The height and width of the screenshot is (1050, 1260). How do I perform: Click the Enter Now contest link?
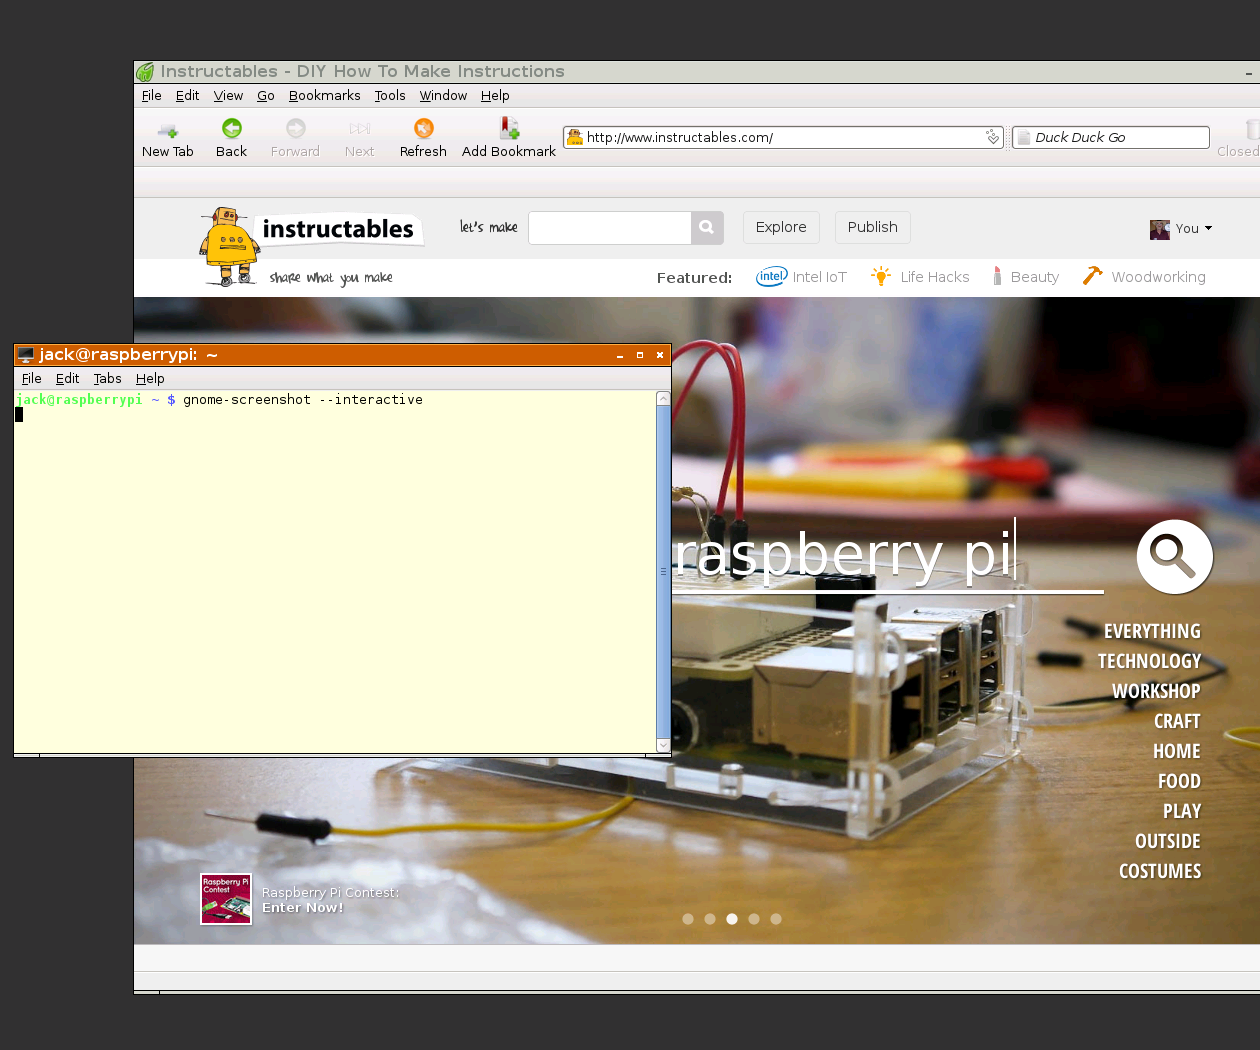[x=303, y=907]
